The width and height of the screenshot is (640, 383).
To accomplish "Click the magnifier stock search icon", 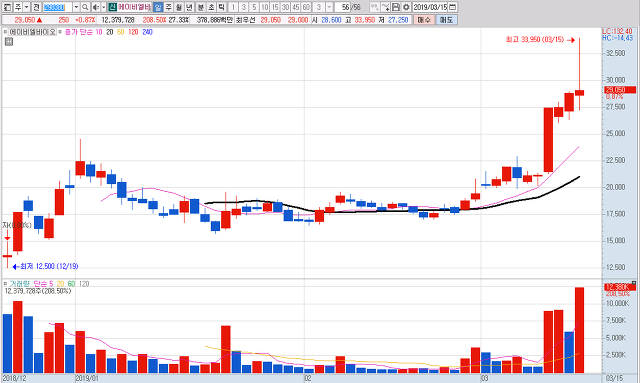I will pyautogui.click(x=85, y=7).
